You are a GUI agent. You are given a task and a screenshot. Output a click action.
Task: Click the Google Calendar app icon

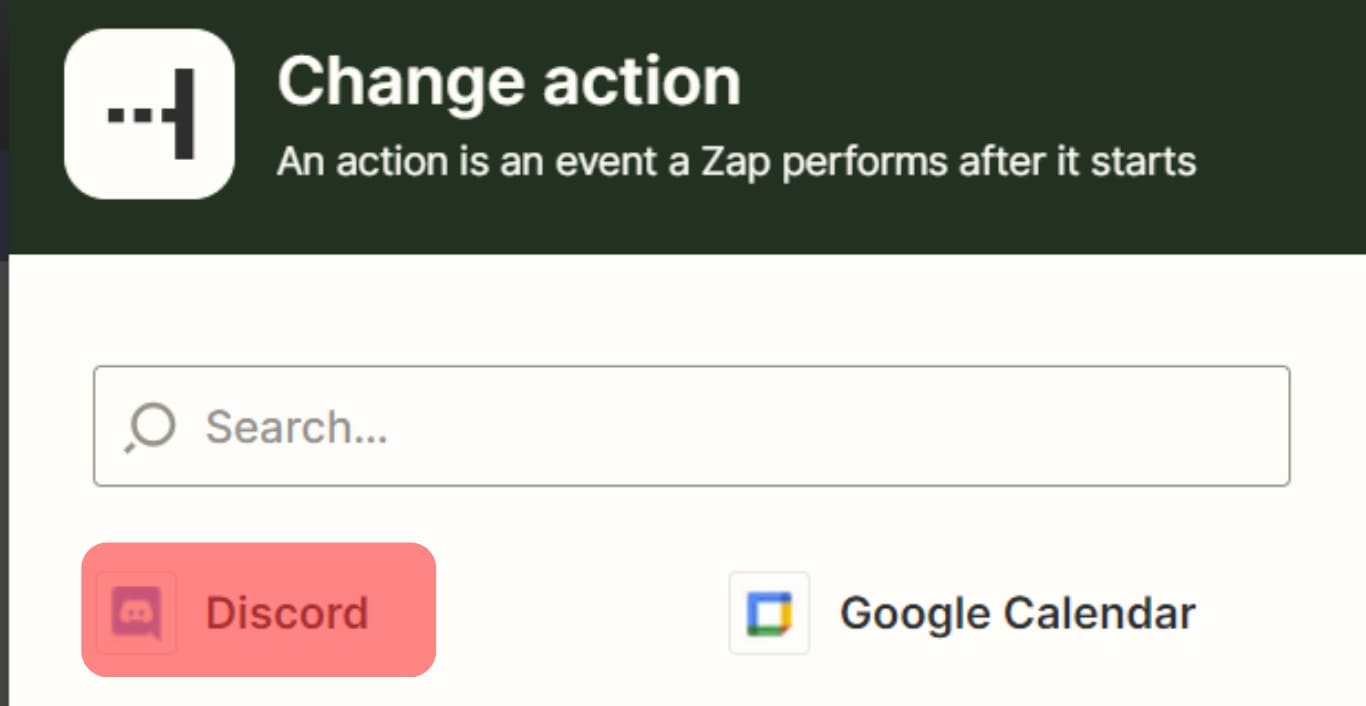click(x=769, y=613)
